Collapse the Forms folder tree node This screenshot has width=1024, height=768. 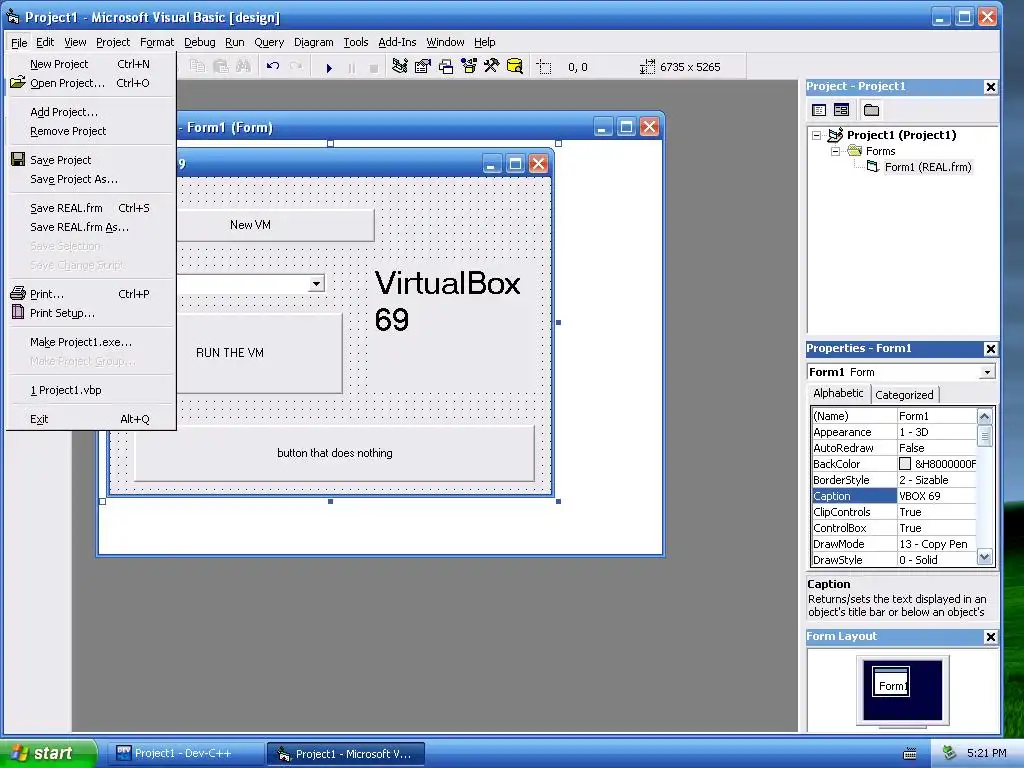835,151
